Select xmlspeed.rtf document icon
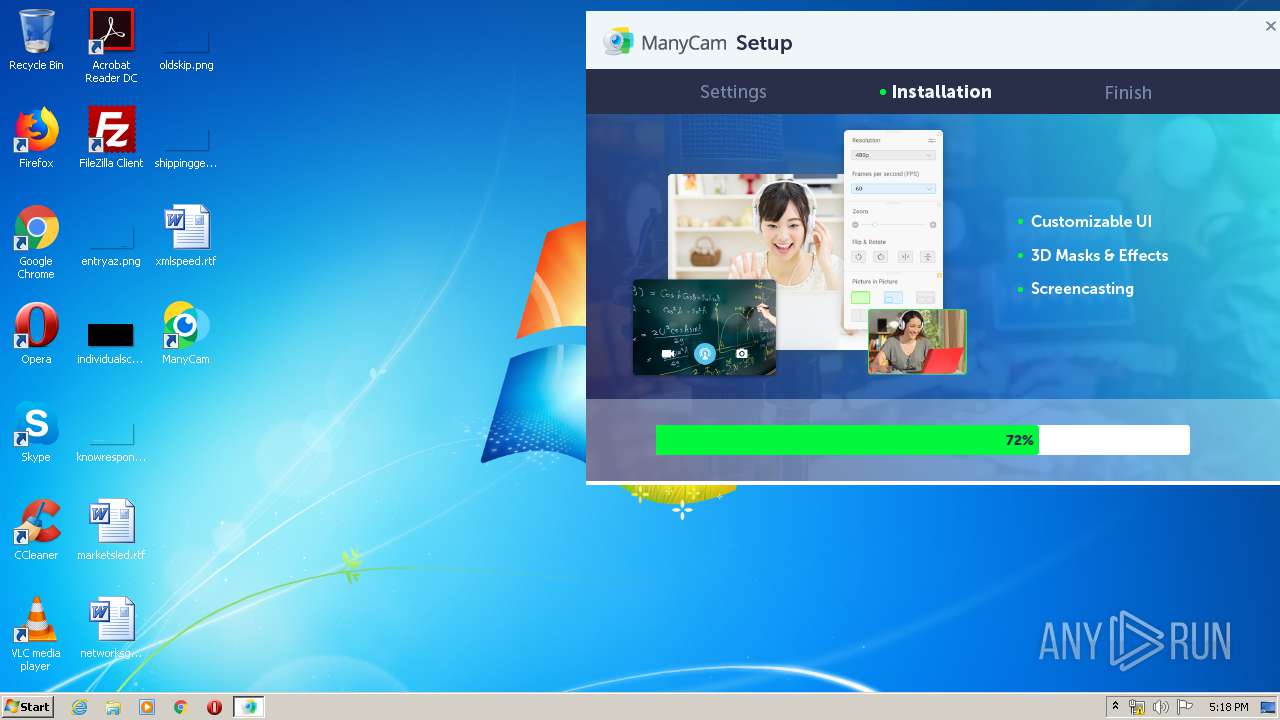Viewport: 1280px width, 720px height. (186, 236)
